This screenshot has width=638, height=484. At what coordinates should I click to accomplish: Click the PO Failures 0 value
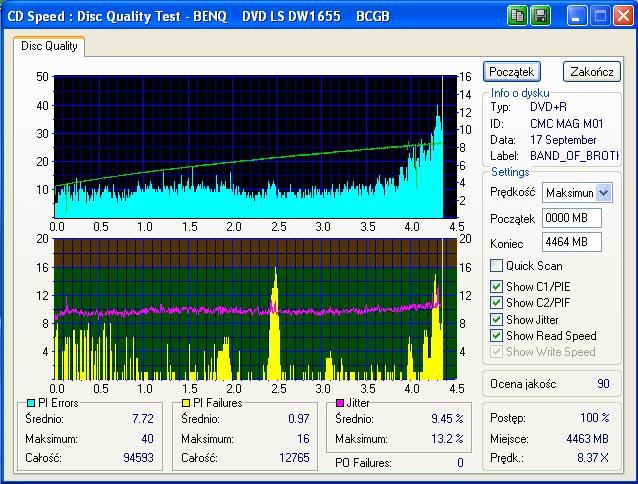pos(460,462)
